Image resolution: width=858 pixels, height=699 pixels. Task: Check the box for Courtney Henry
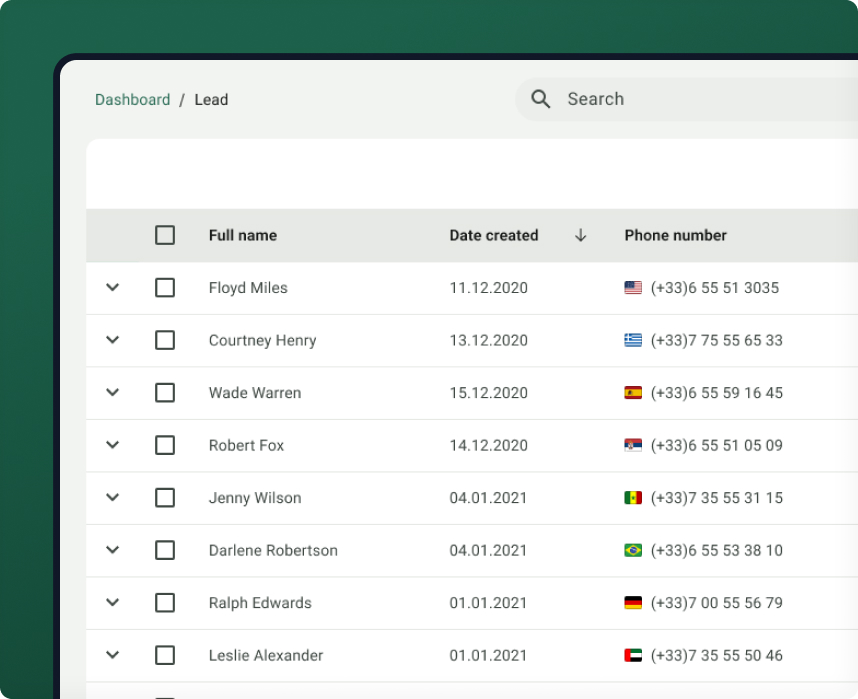click(x=165, y=340)
